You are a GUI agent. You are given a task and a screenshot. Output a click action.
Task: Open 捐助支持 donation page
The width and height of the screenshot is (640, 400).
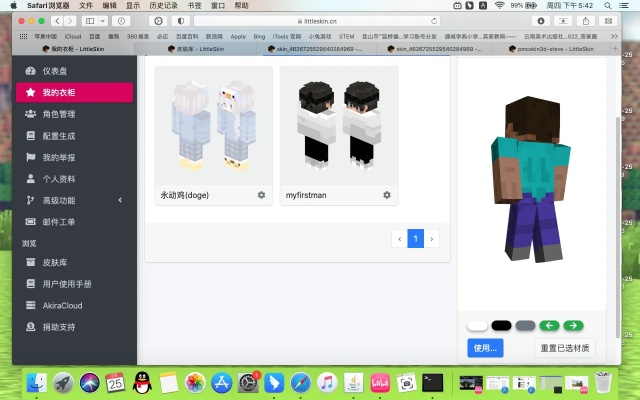(x=74, y=327)
